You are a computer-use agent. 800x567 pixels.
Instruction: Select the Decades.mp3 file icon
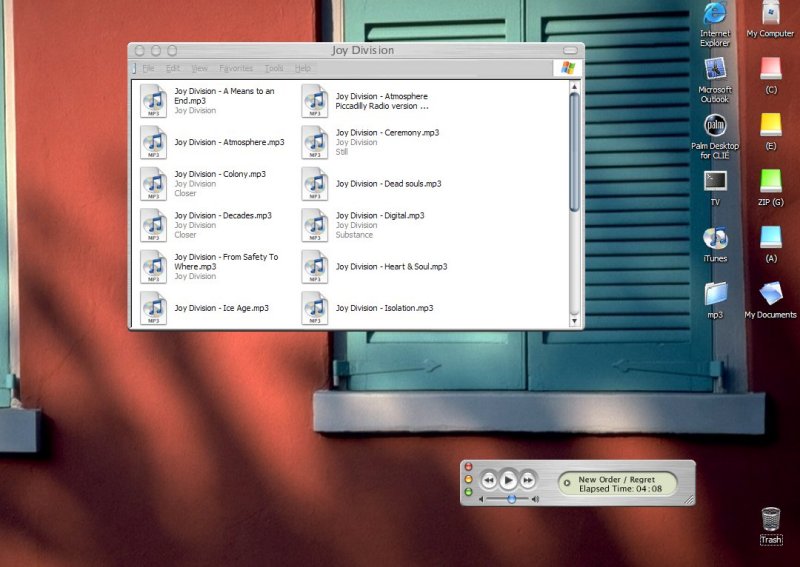[154, 225]
